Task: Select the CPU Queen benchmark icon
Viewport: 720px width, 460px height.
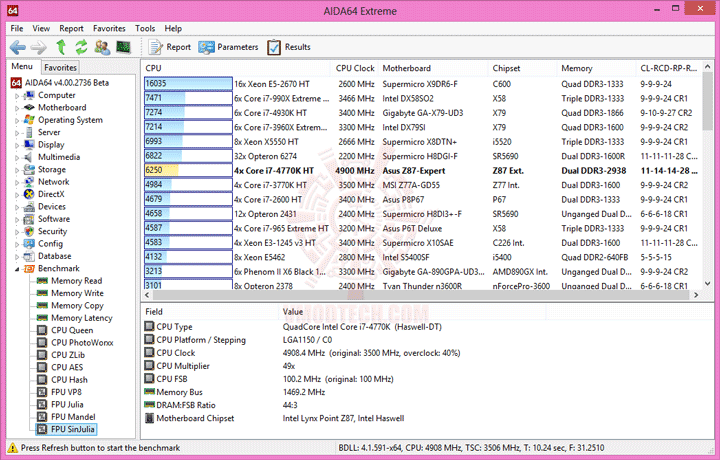Action: point(42,330)
